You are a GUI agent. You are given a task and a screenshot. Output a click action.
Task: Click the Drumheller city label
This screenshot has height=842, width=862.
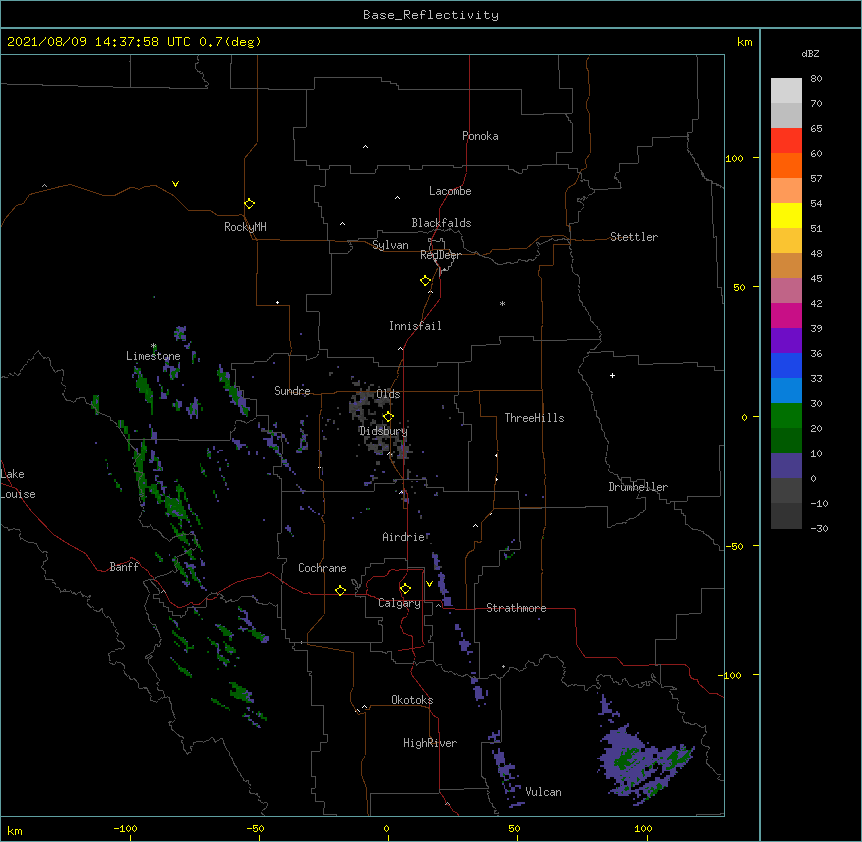[x=638, y=487]
